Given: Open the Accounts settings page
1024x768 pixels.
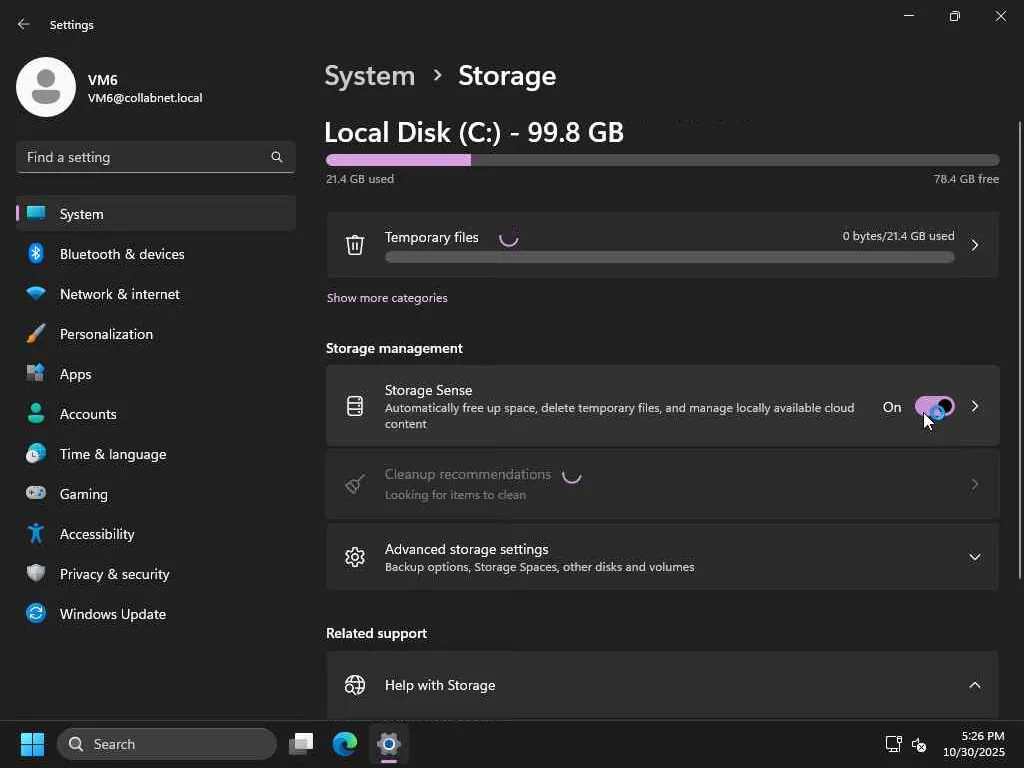Looking at the screenshot, I should pyautogui.click(x=88, y=414).
